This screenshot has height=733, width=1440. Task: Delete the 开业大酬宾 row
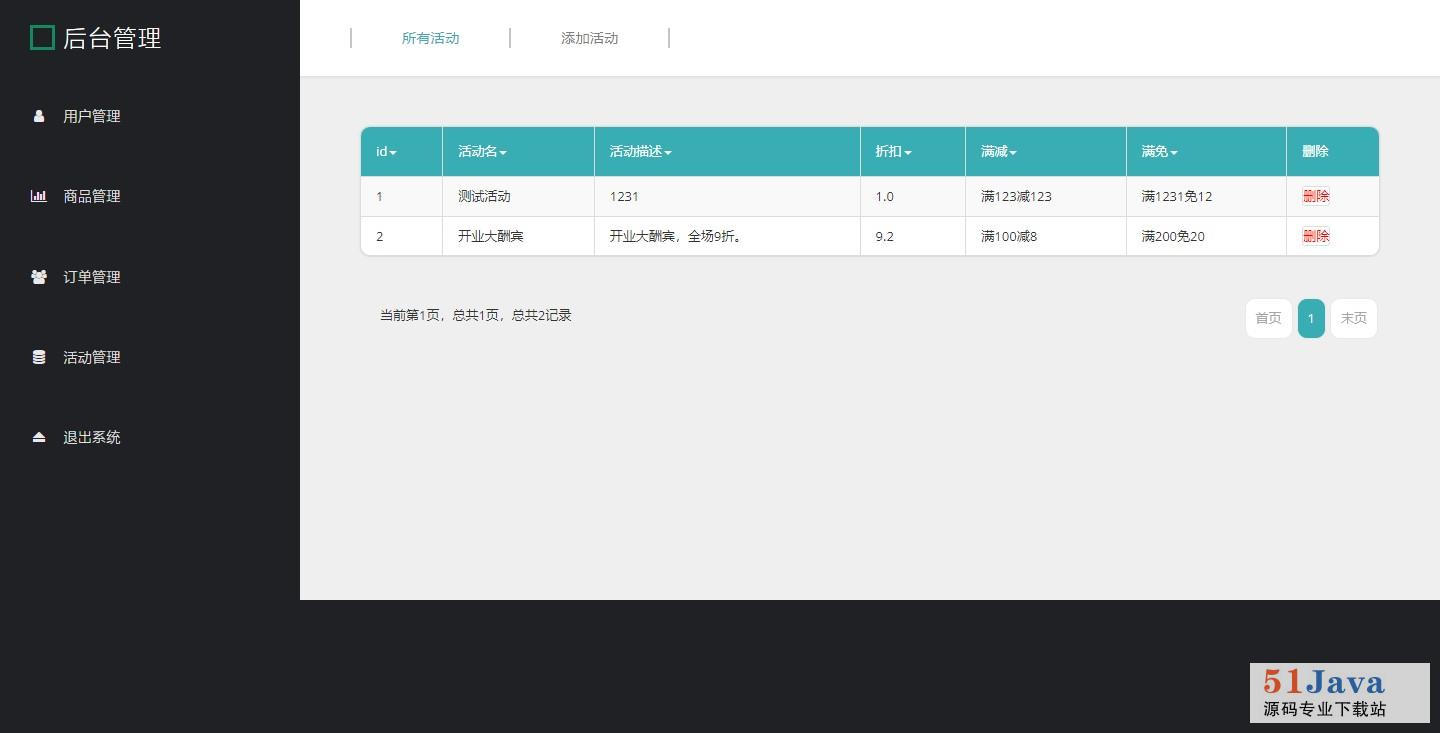1316,236
